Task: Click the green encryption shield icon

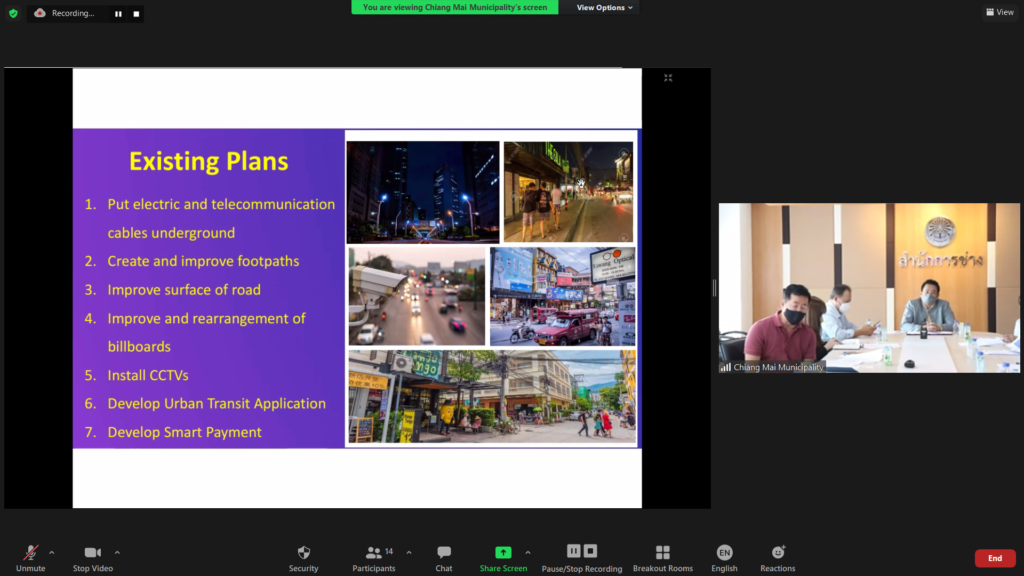Action: pyautogui.click(x=13, y=13)
